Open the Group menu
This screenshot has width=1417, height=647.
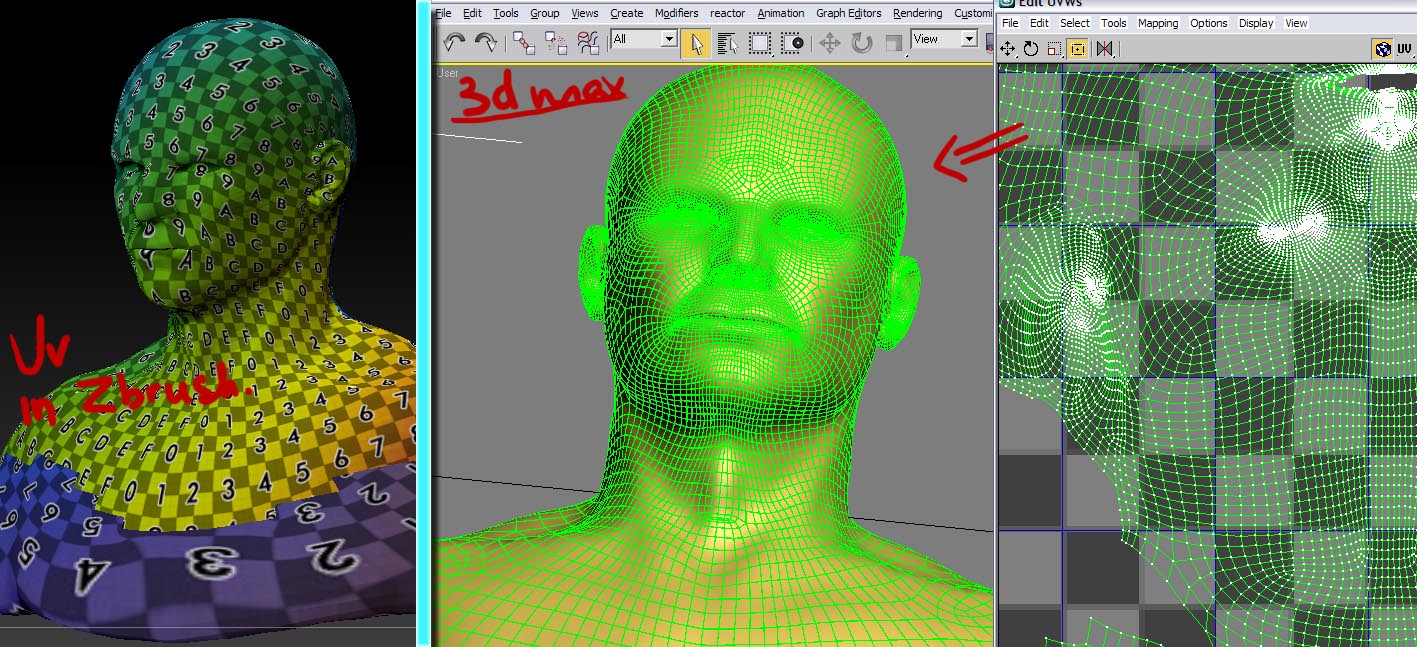click(545, 13)
